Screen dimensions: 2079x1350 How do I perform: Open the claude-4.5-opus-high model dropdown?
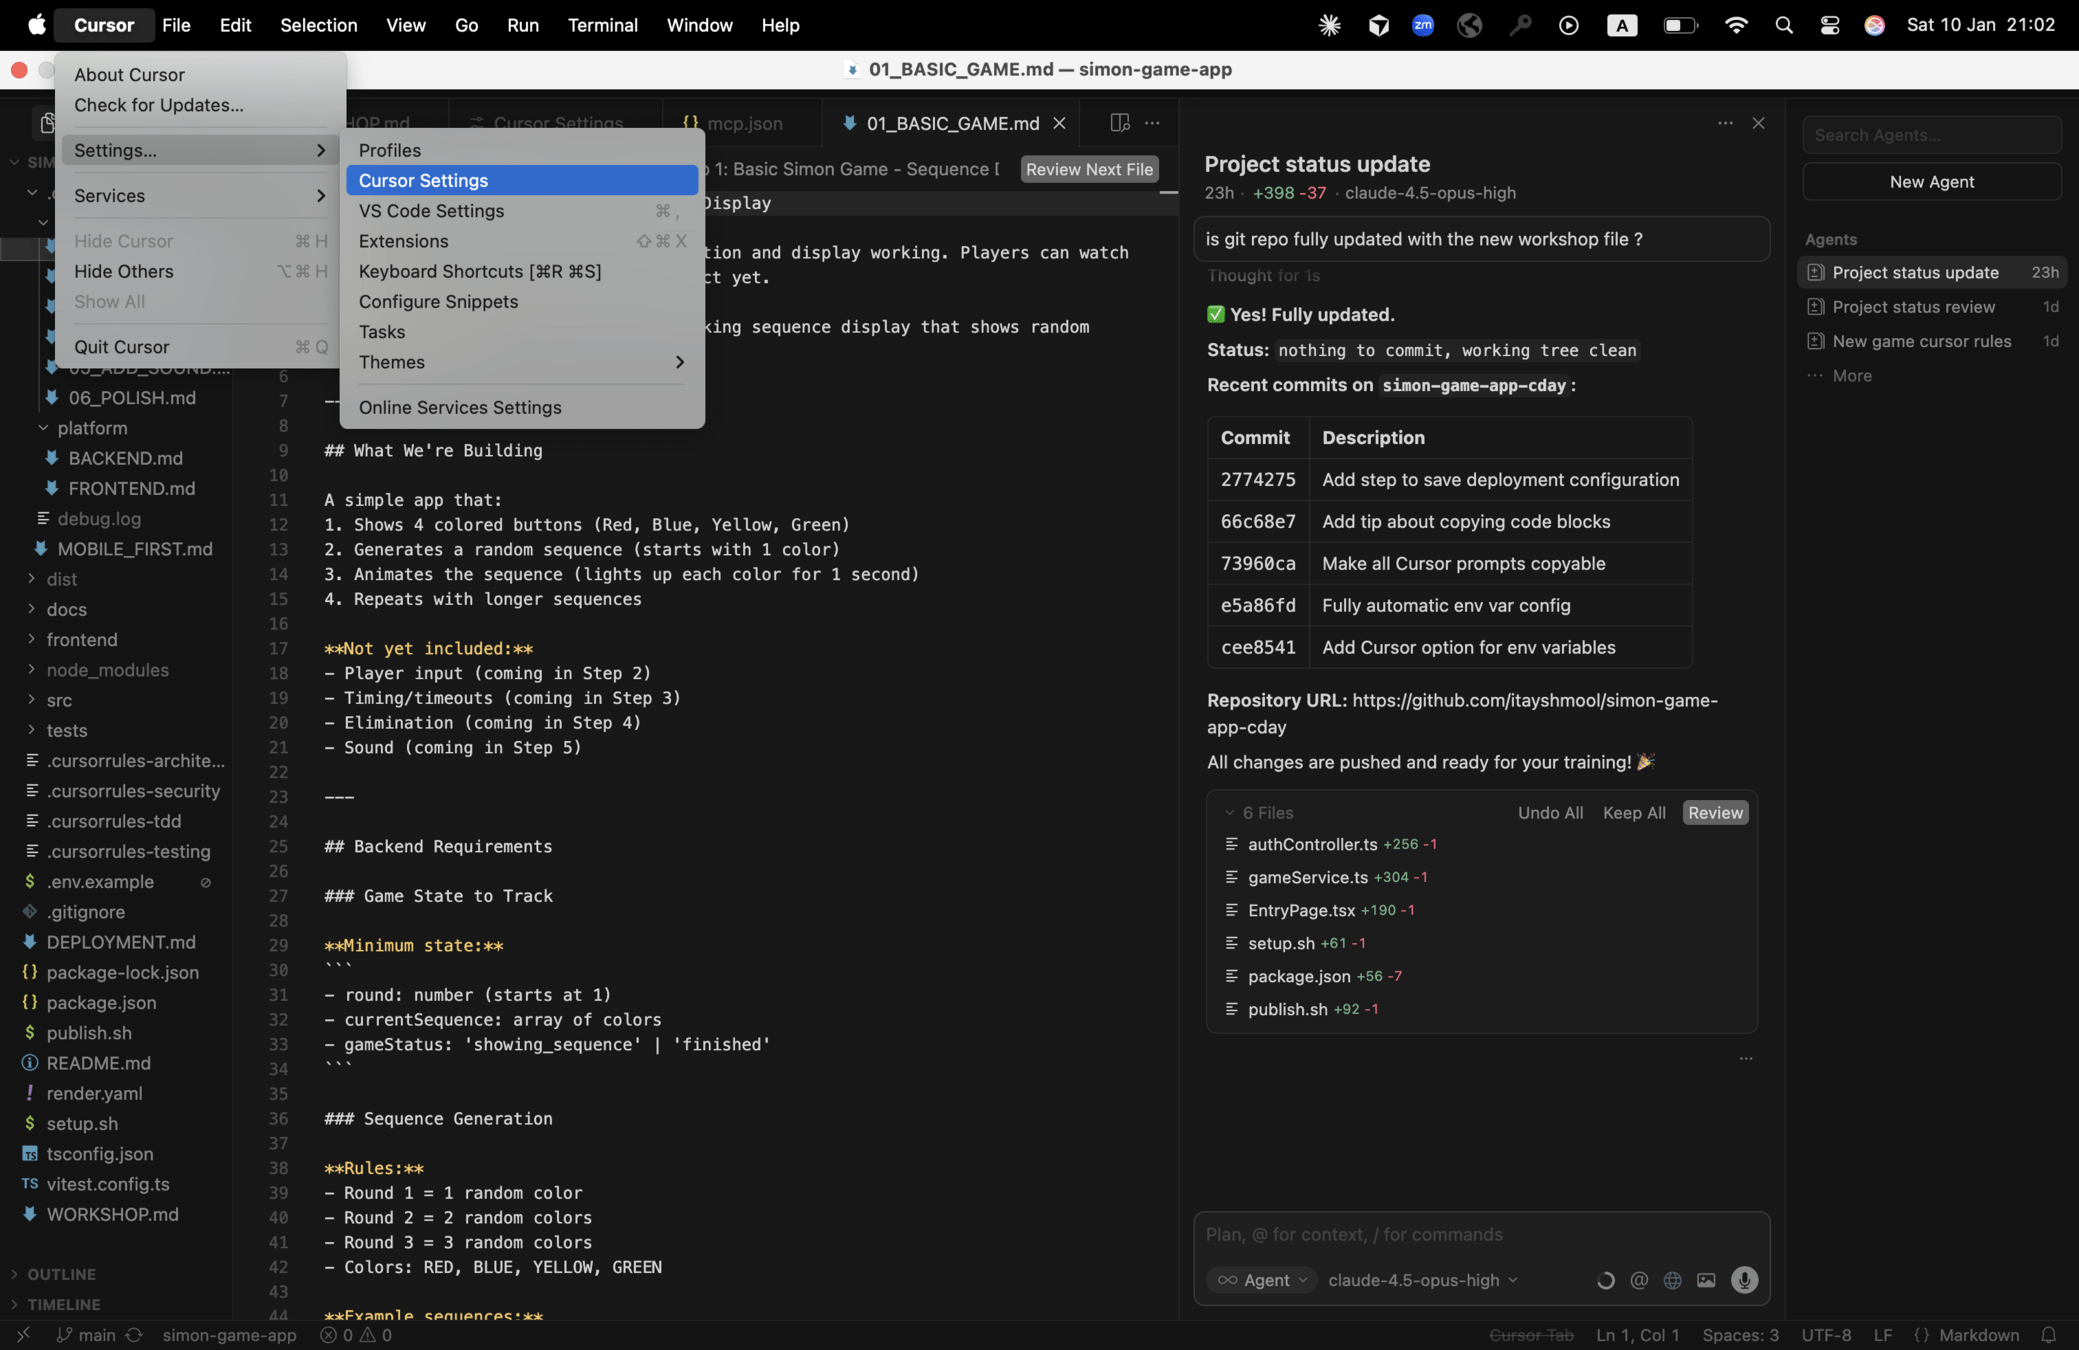click(x=1420, y=1280)
